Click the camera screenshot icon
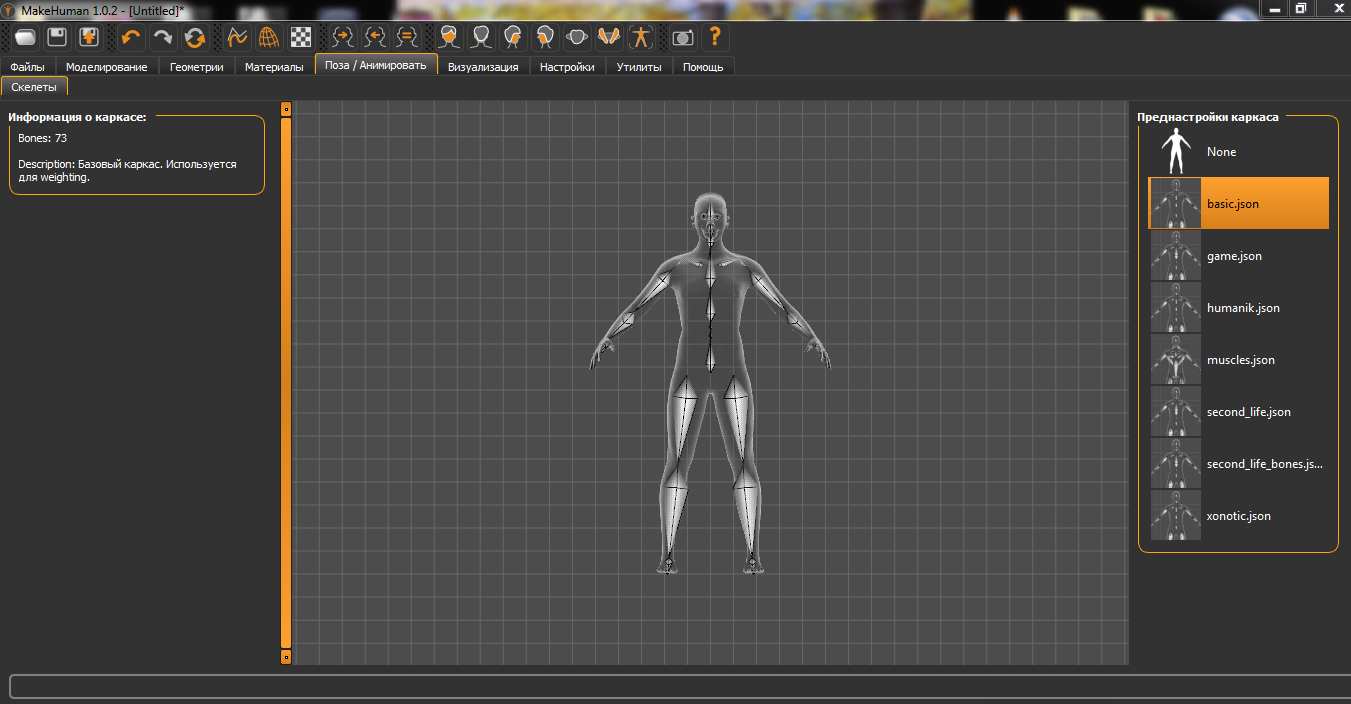 [683, 38]
